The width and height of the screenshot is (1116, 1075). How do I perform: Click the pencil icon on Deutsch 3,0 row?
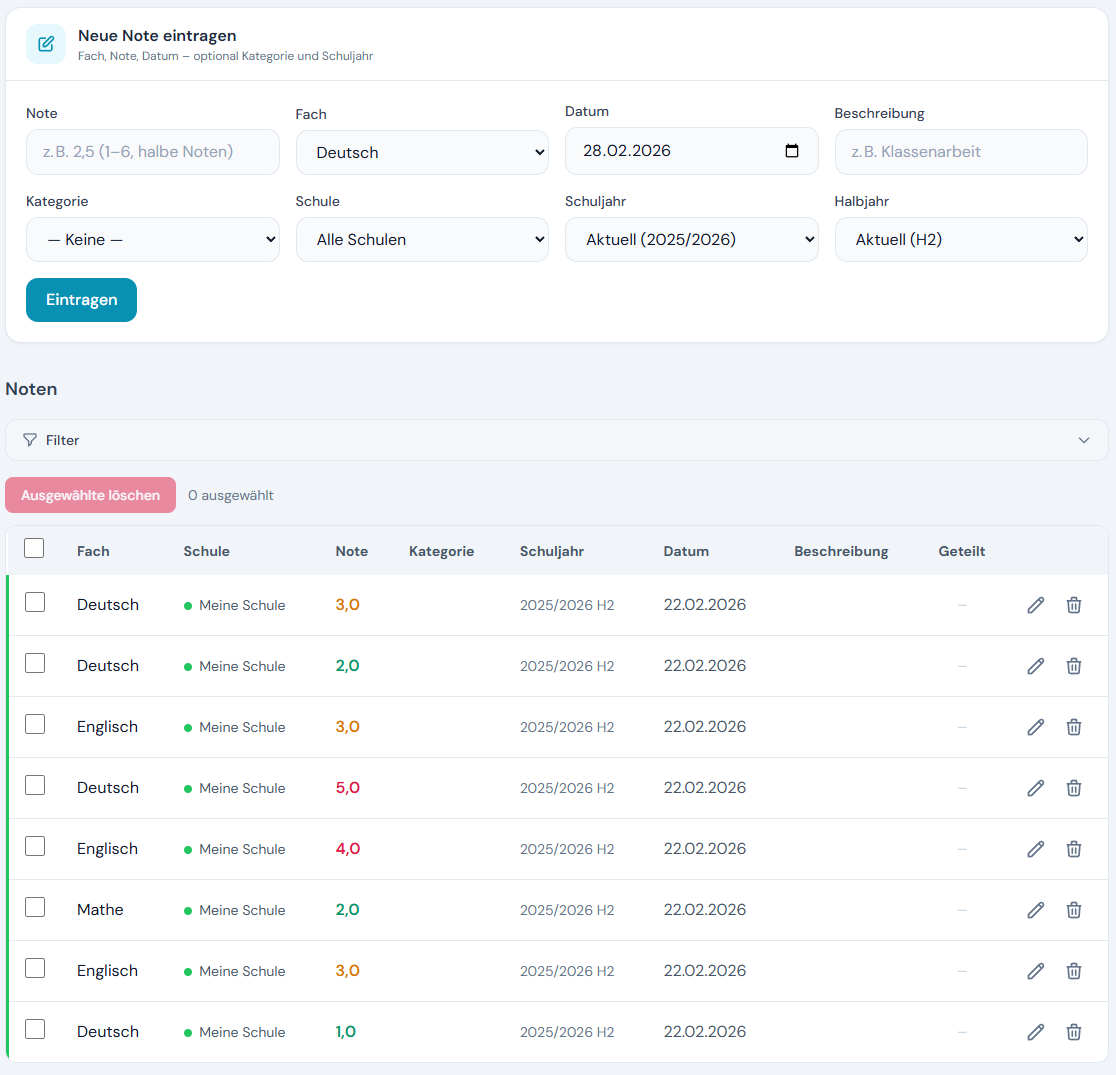point(1035,605)
